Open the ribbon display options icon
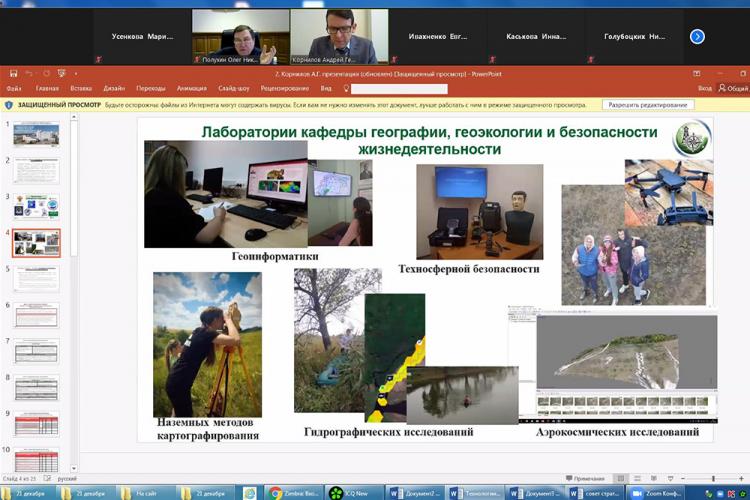750x500 pixels. coord(697,74)
